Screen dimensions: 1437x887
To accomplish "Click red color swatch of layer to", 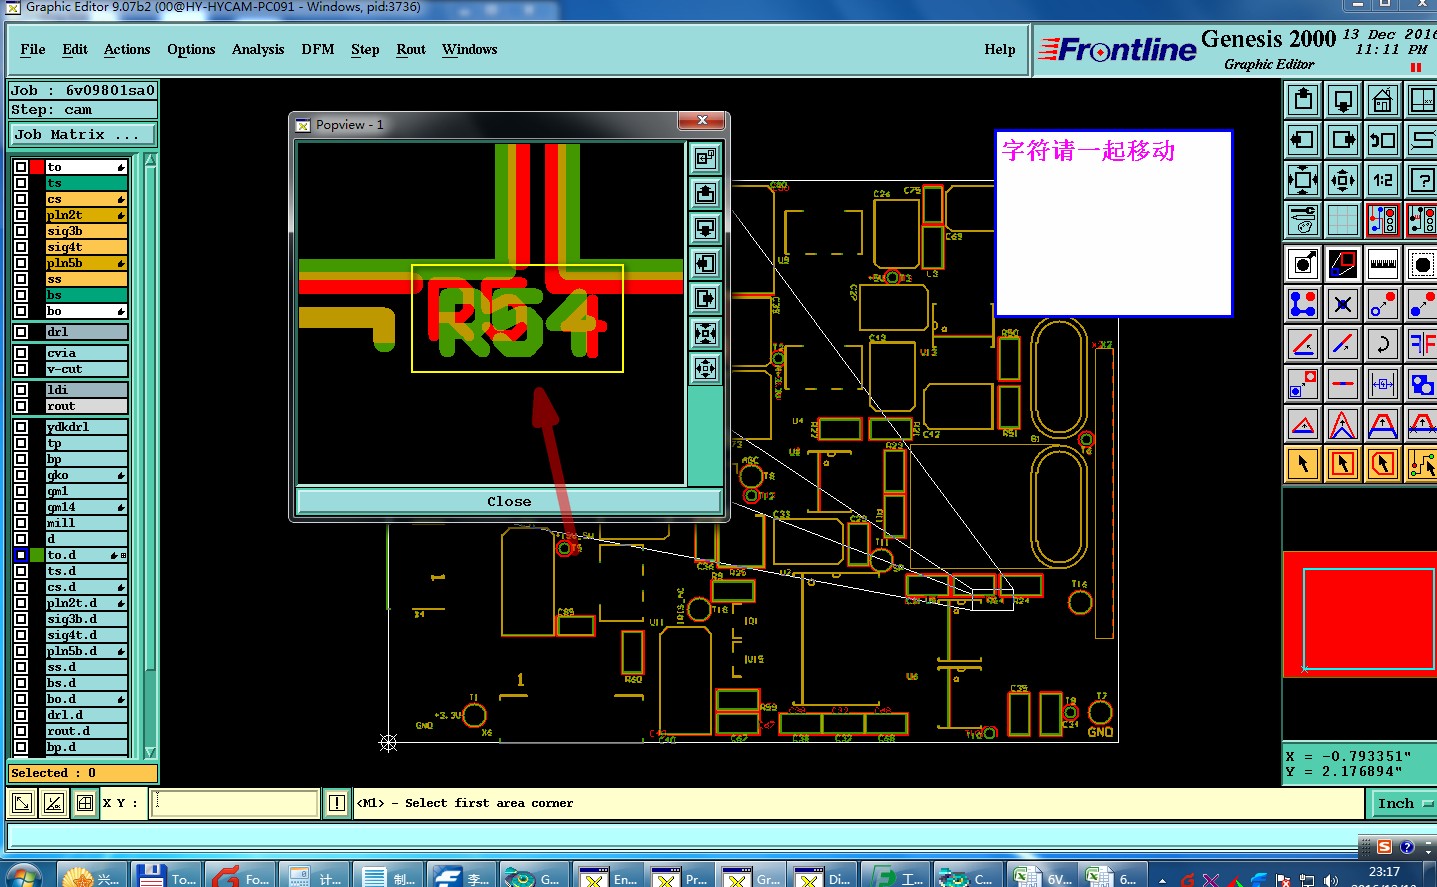I will coord(37,167).
